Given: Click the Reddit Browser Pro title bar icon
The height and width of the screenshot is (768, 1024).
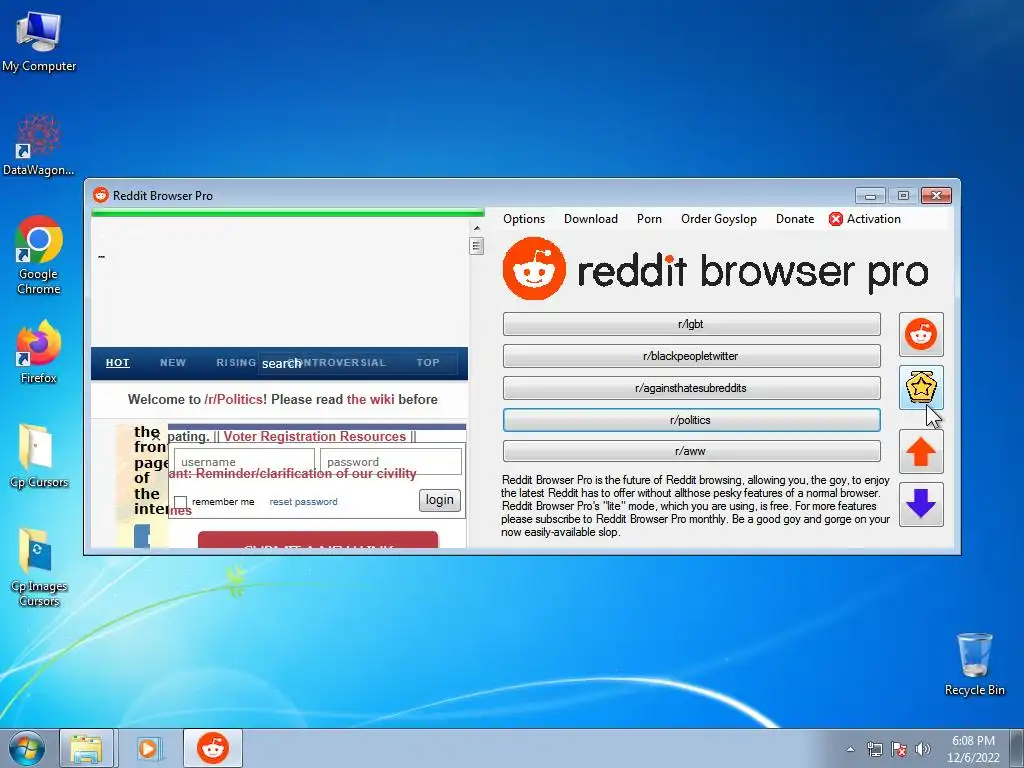Looking at the screenshot, I should 101,195.
